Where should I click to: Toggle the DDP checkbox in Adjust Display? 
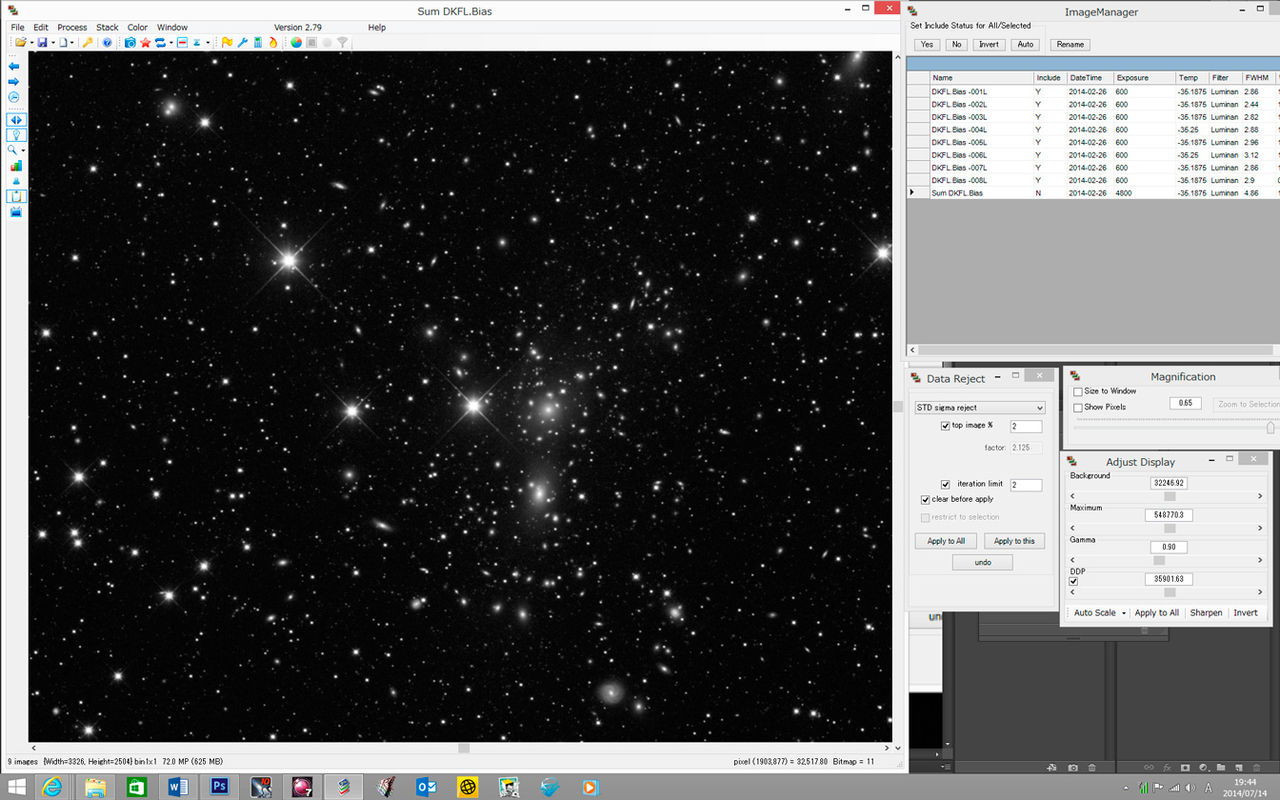pos(1074,581)
